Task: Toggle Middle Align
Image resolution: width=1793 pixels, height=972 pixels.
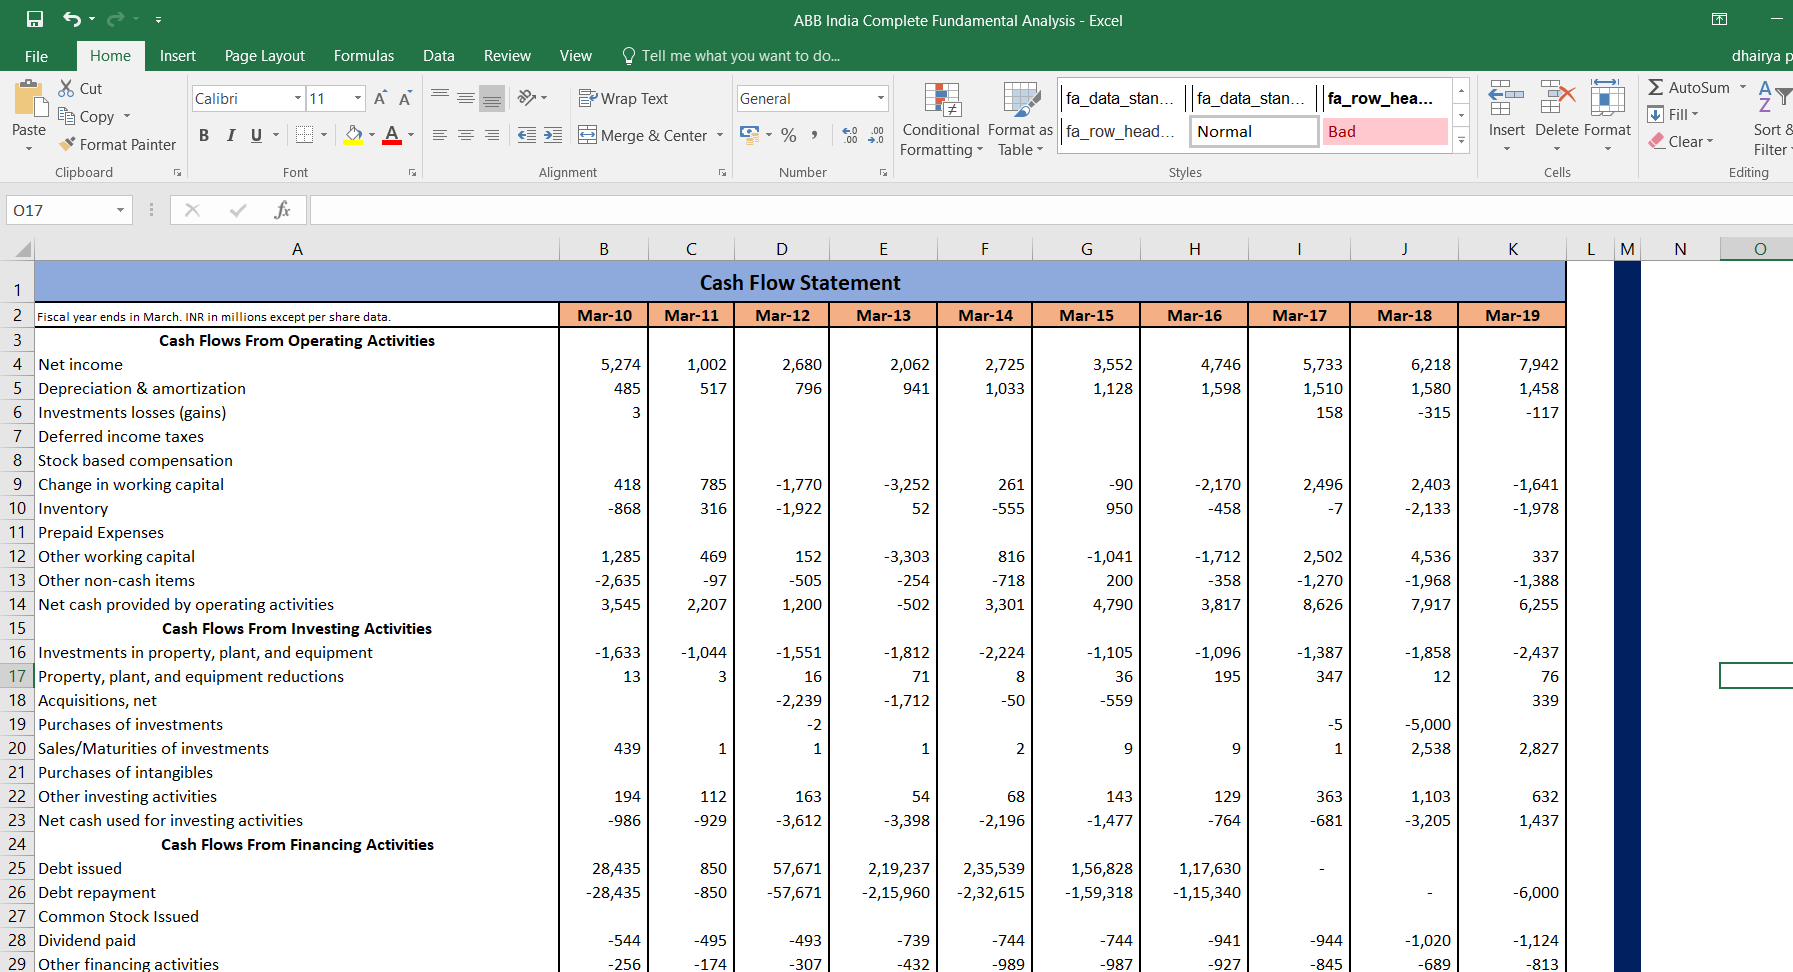Action: click(x=466, y=97)
